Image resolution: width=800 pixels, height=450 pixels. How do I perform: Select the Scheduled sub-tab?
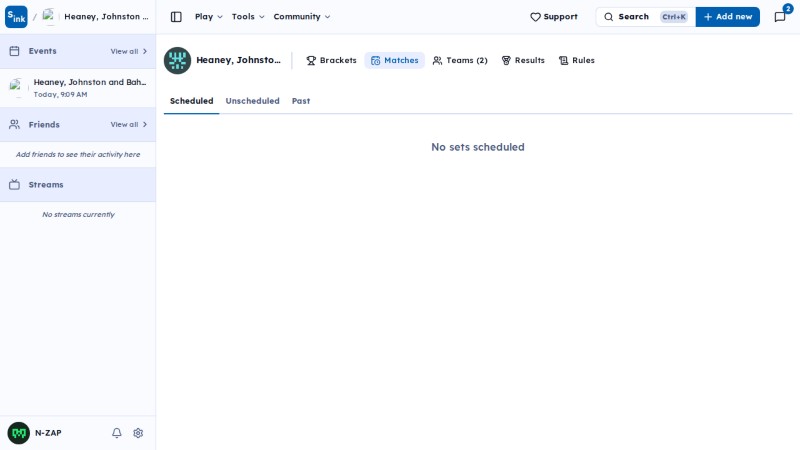(191, 101)
